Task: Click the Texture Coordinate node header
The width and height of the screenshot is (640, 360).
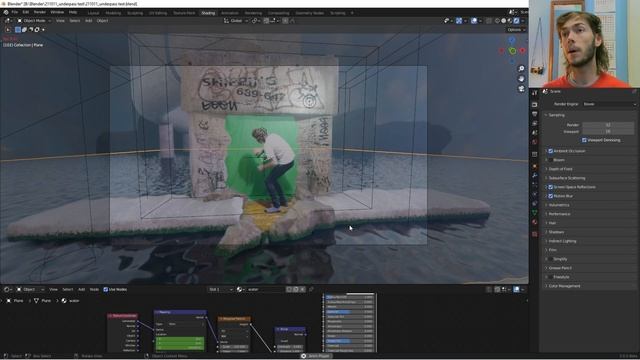Action: (123, 316)
